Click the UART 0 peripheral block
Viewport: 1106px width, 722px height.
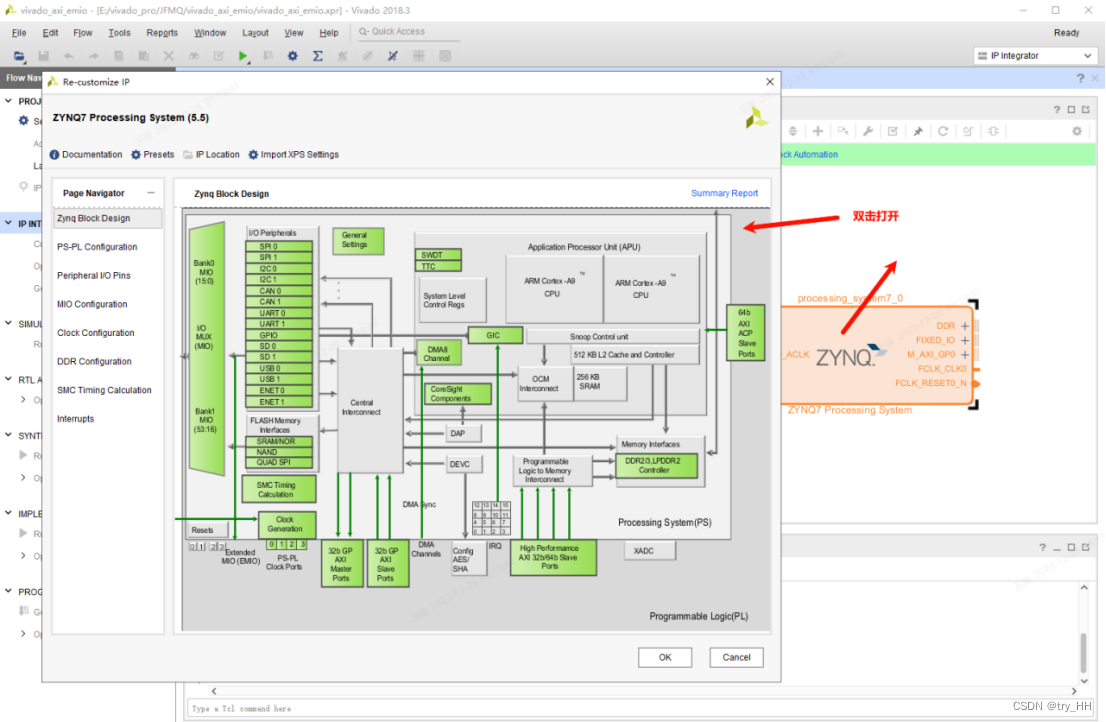pos(279,313)
